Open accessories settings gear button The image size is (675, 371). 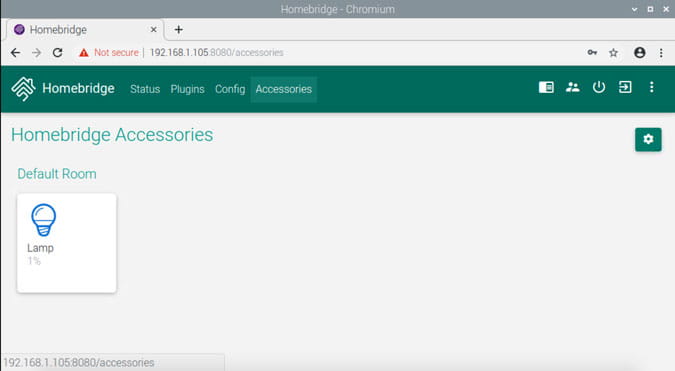tap(648, 139)
